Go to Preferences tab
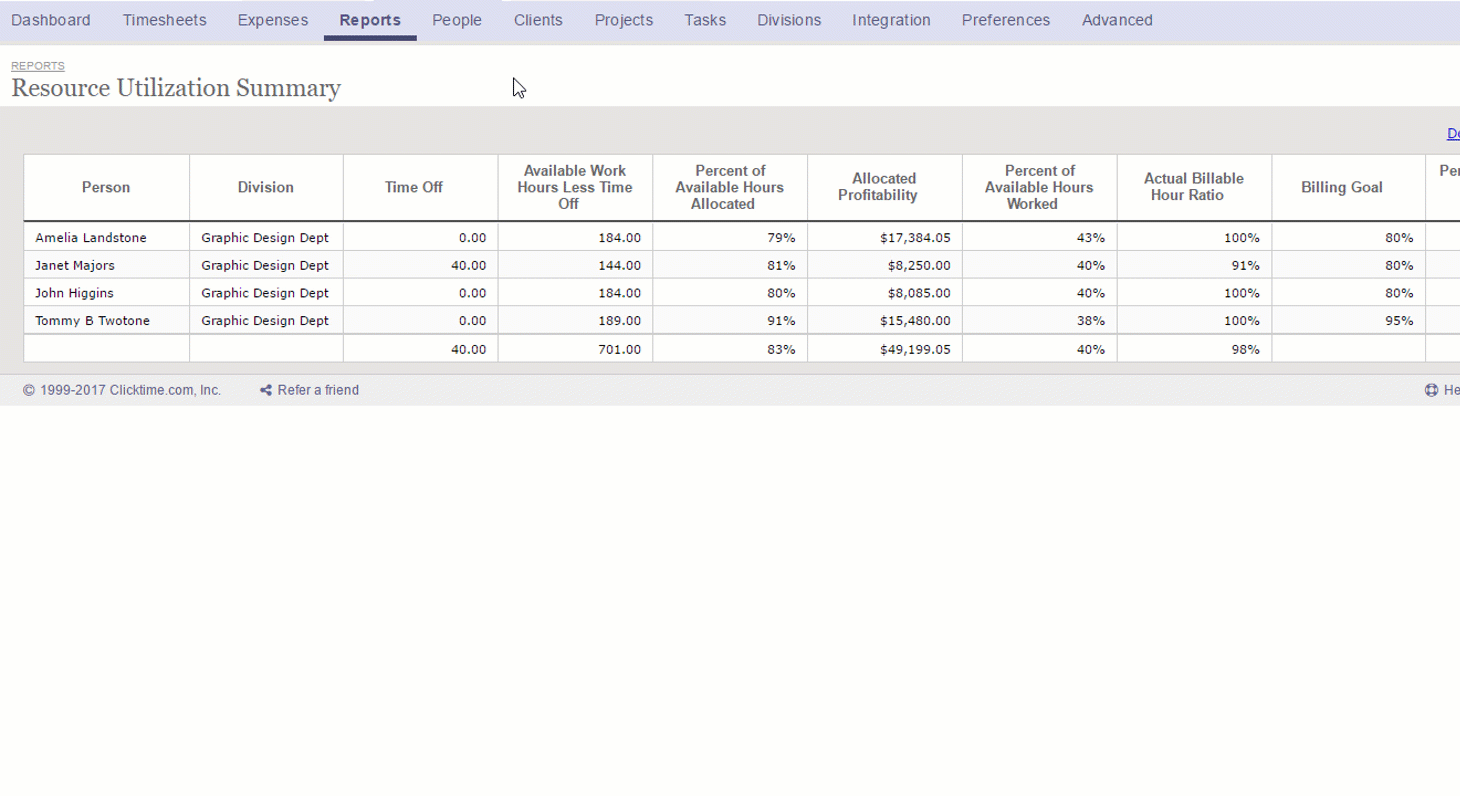The image size is (1460, 796). pyautogui.click(x=1006, y=20)
